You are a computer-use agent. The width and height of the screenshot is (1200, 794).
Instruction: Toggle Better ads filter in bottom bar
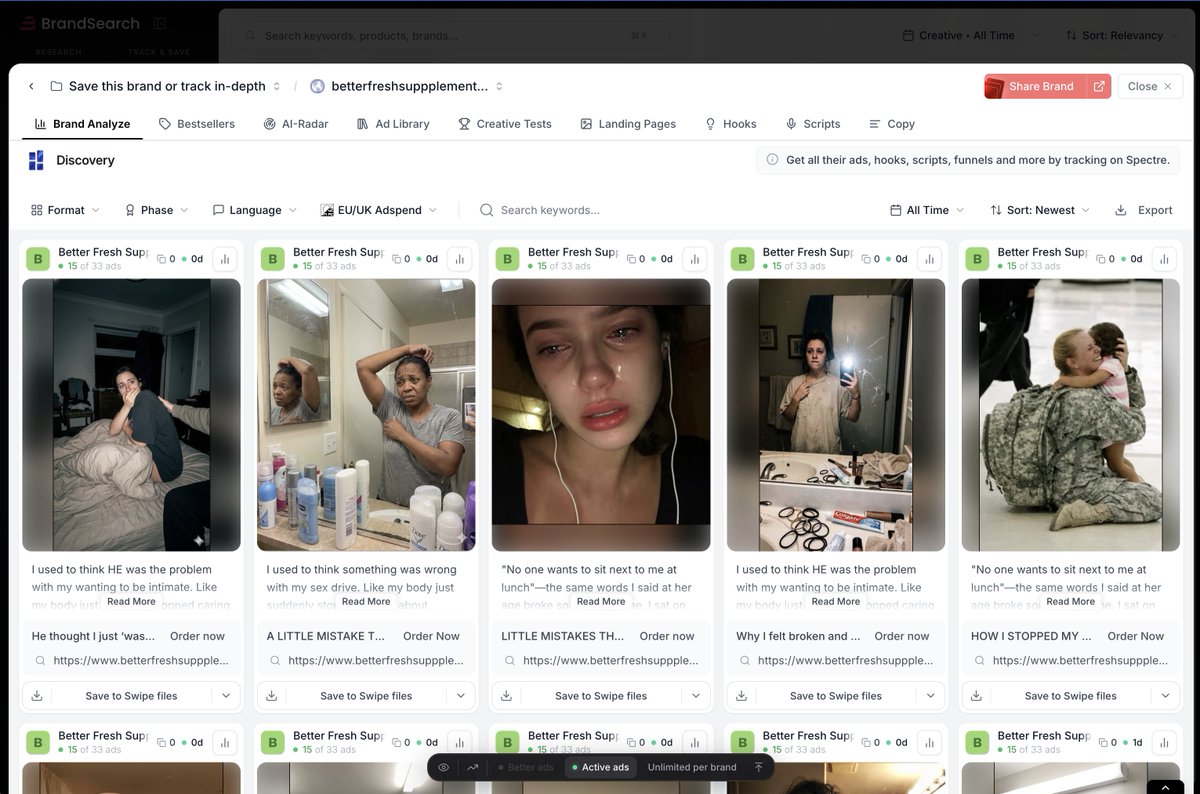[525, 767]
